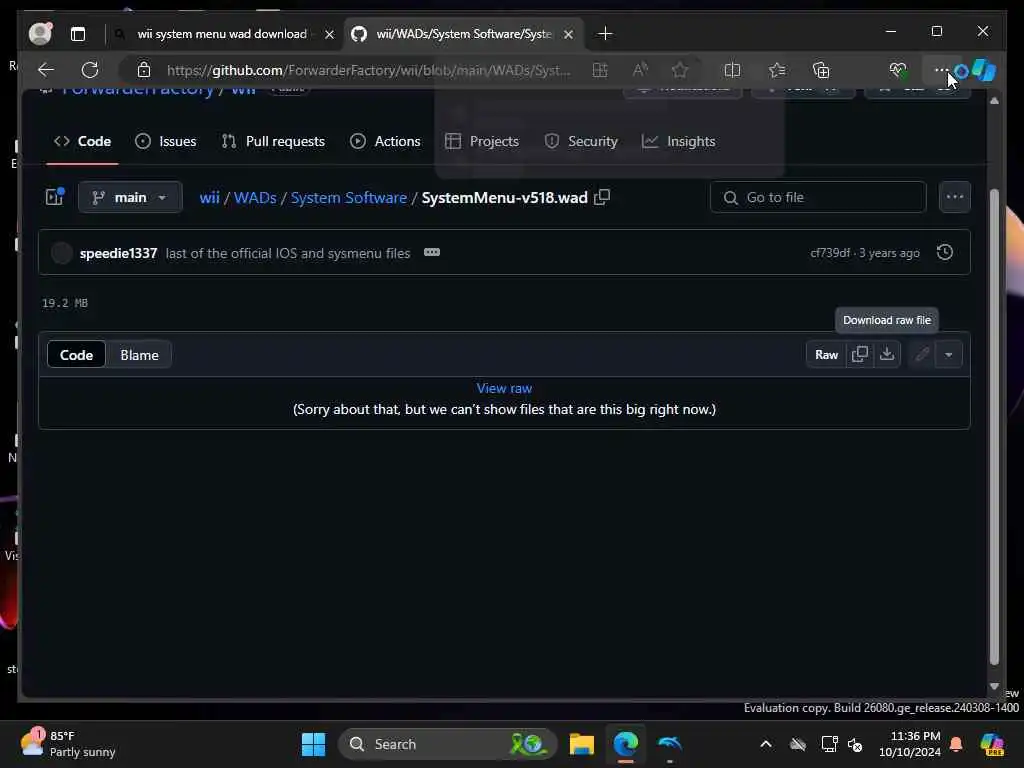Click the edit file pencil icon
1024x768 pixels.
click(921, 354)
